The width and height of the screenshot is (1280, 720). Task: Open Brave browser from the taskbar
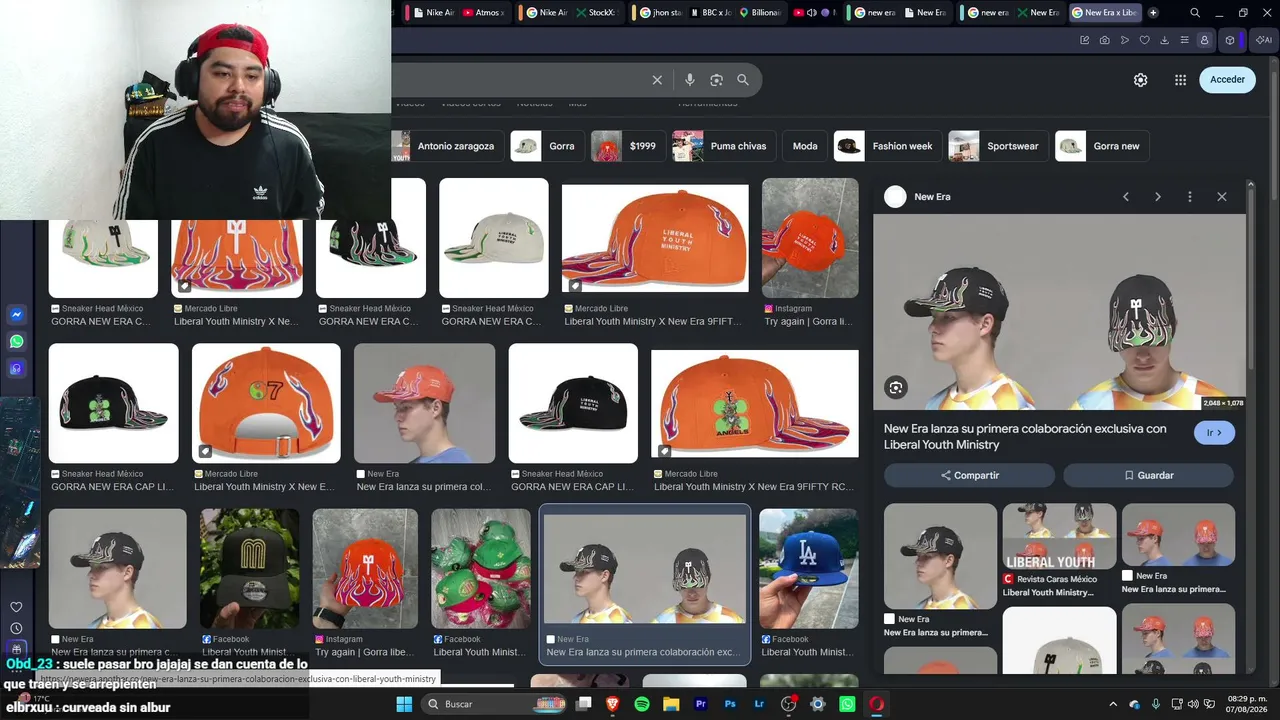613,704
